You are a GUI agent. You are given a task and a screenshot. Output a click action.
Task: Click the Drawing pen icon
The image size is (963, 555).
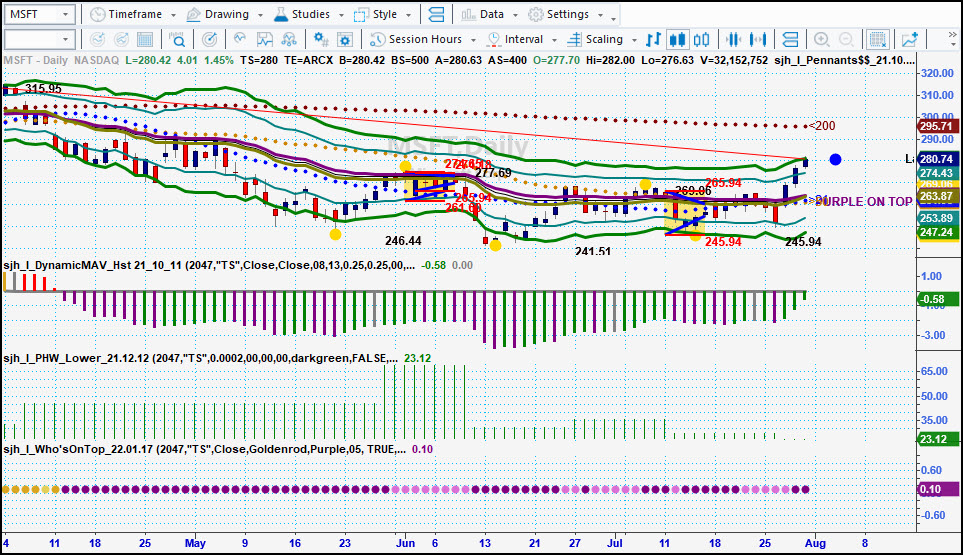click(x=193, y=14)
